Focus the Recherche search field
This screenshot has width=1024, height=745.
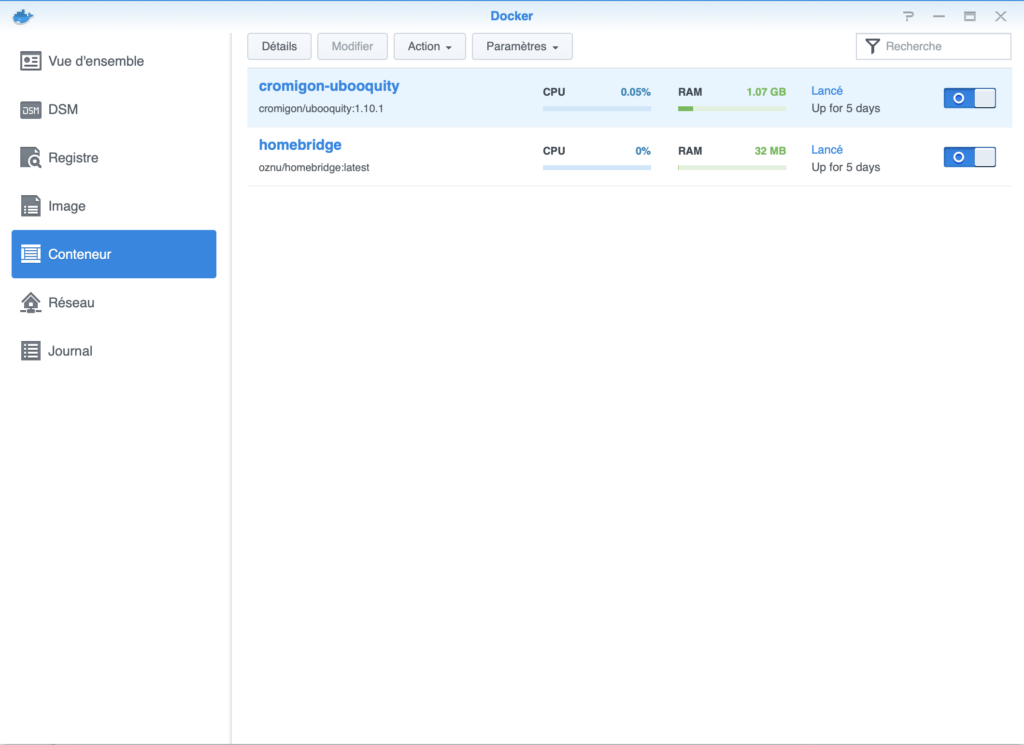point(933,46)
